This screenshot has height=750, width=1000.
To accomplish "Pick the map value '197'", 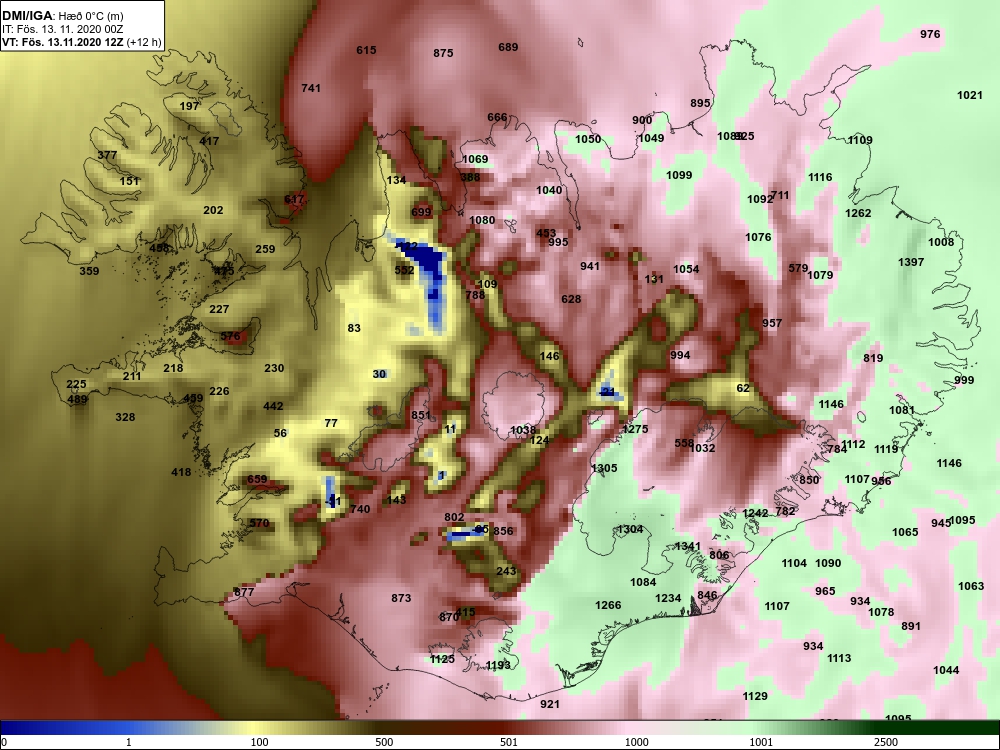I will click(x=189, y=106).
